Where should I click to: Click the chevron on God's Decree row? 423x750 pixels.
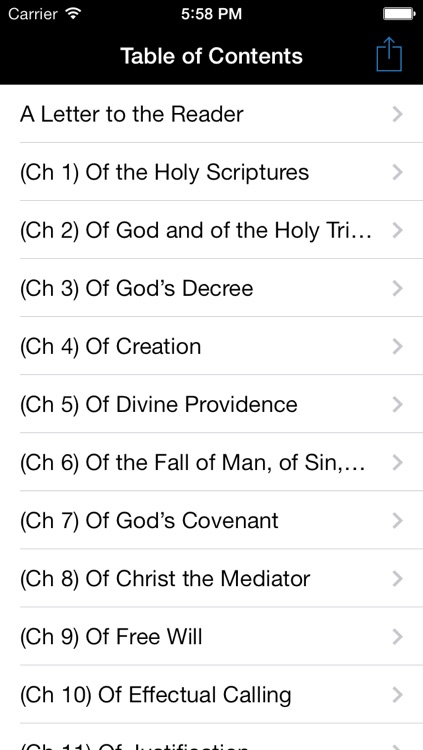(x=397, y=288)
